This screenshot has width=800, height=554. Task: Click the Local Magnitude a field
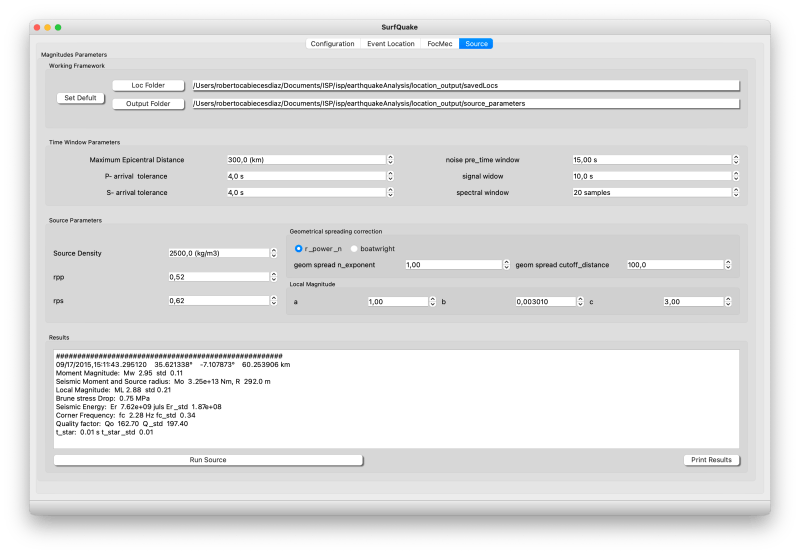tap(398, 301)
